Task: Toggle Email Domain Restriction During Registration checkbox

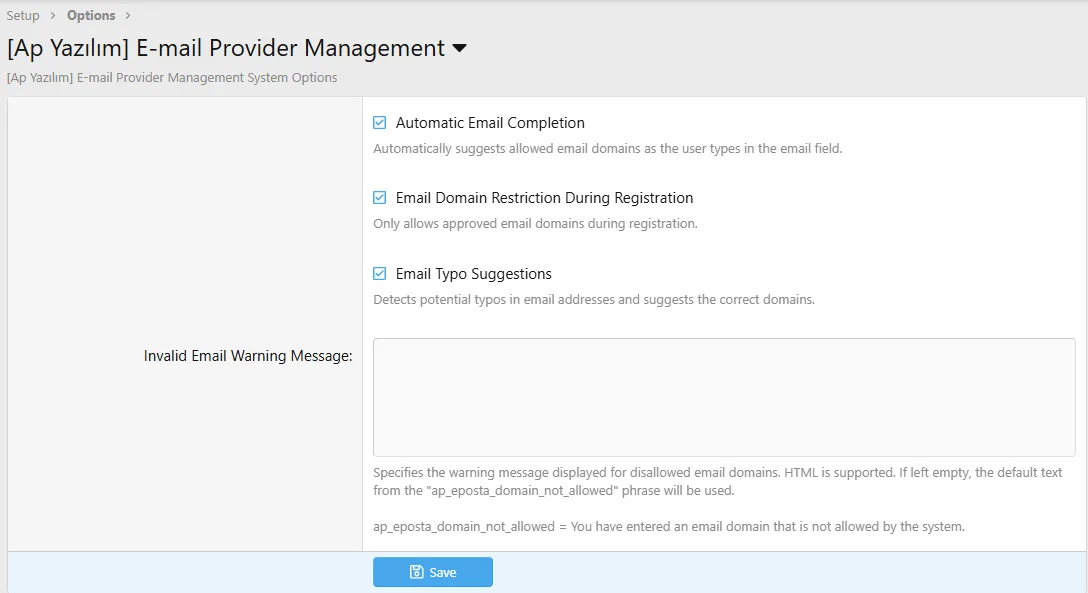Action: click(x=380, y=198)
